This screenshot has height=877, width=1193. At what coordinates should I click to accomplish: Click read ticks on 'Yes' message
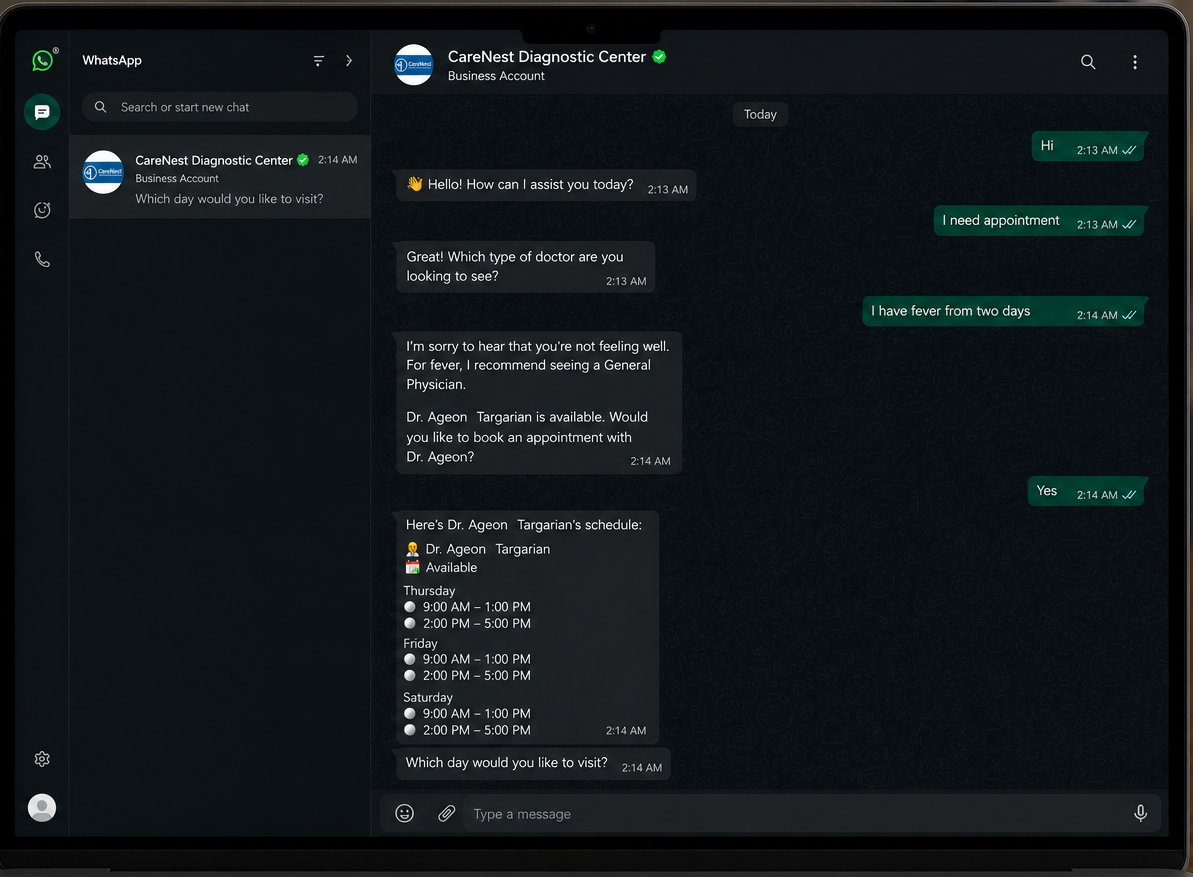(1129, 494)
